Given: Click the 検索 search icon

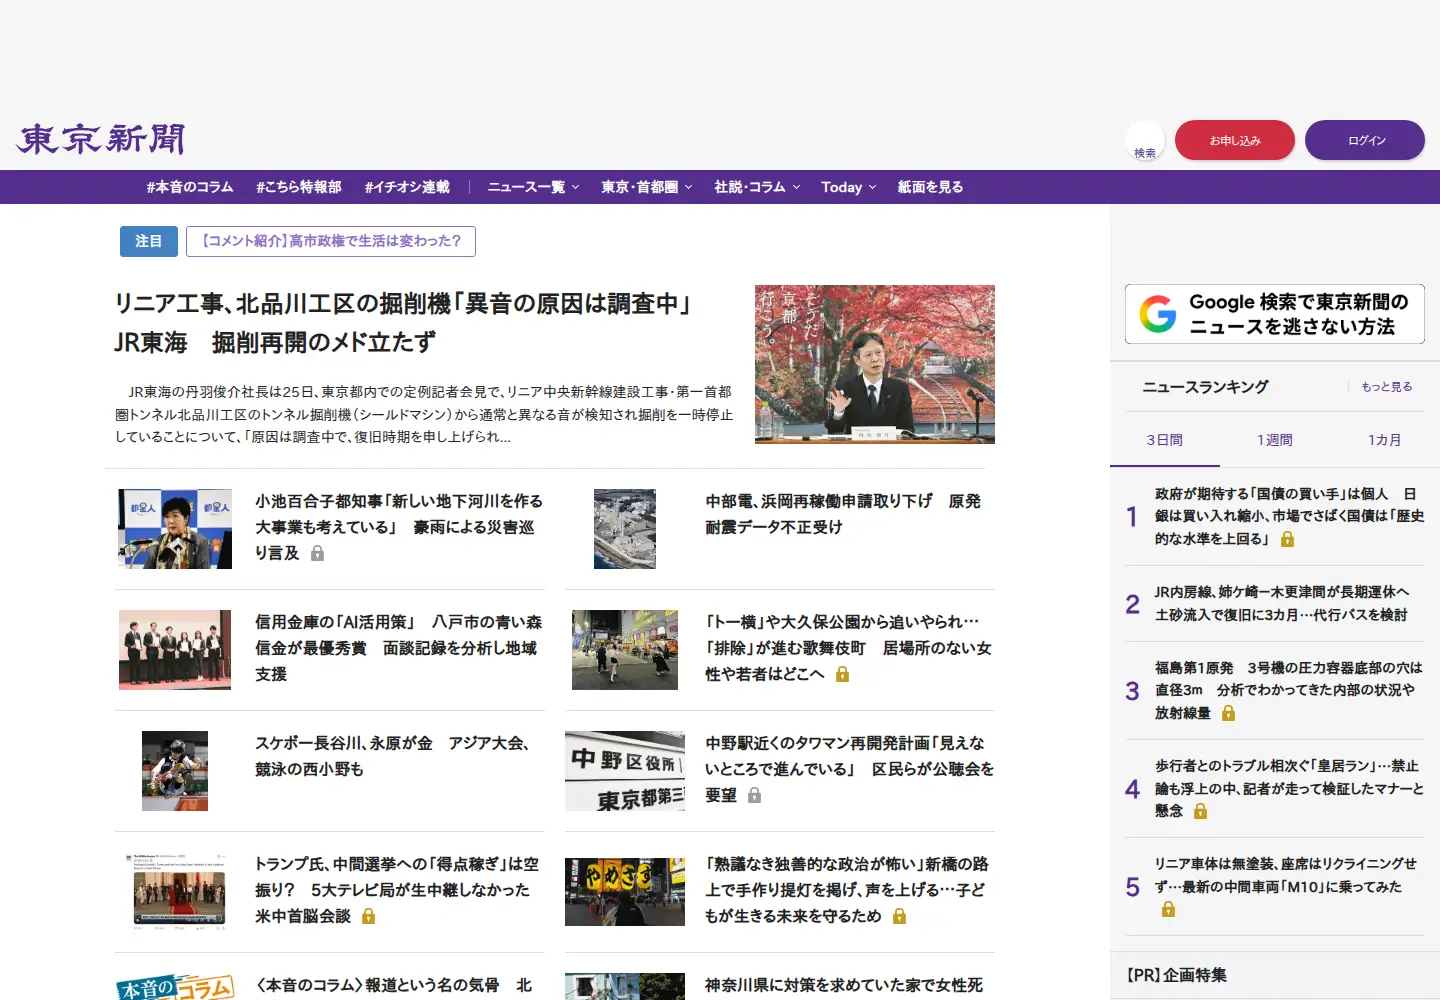Looking at the screenshot, I should pyautogui.click(x=1145, y=141).
